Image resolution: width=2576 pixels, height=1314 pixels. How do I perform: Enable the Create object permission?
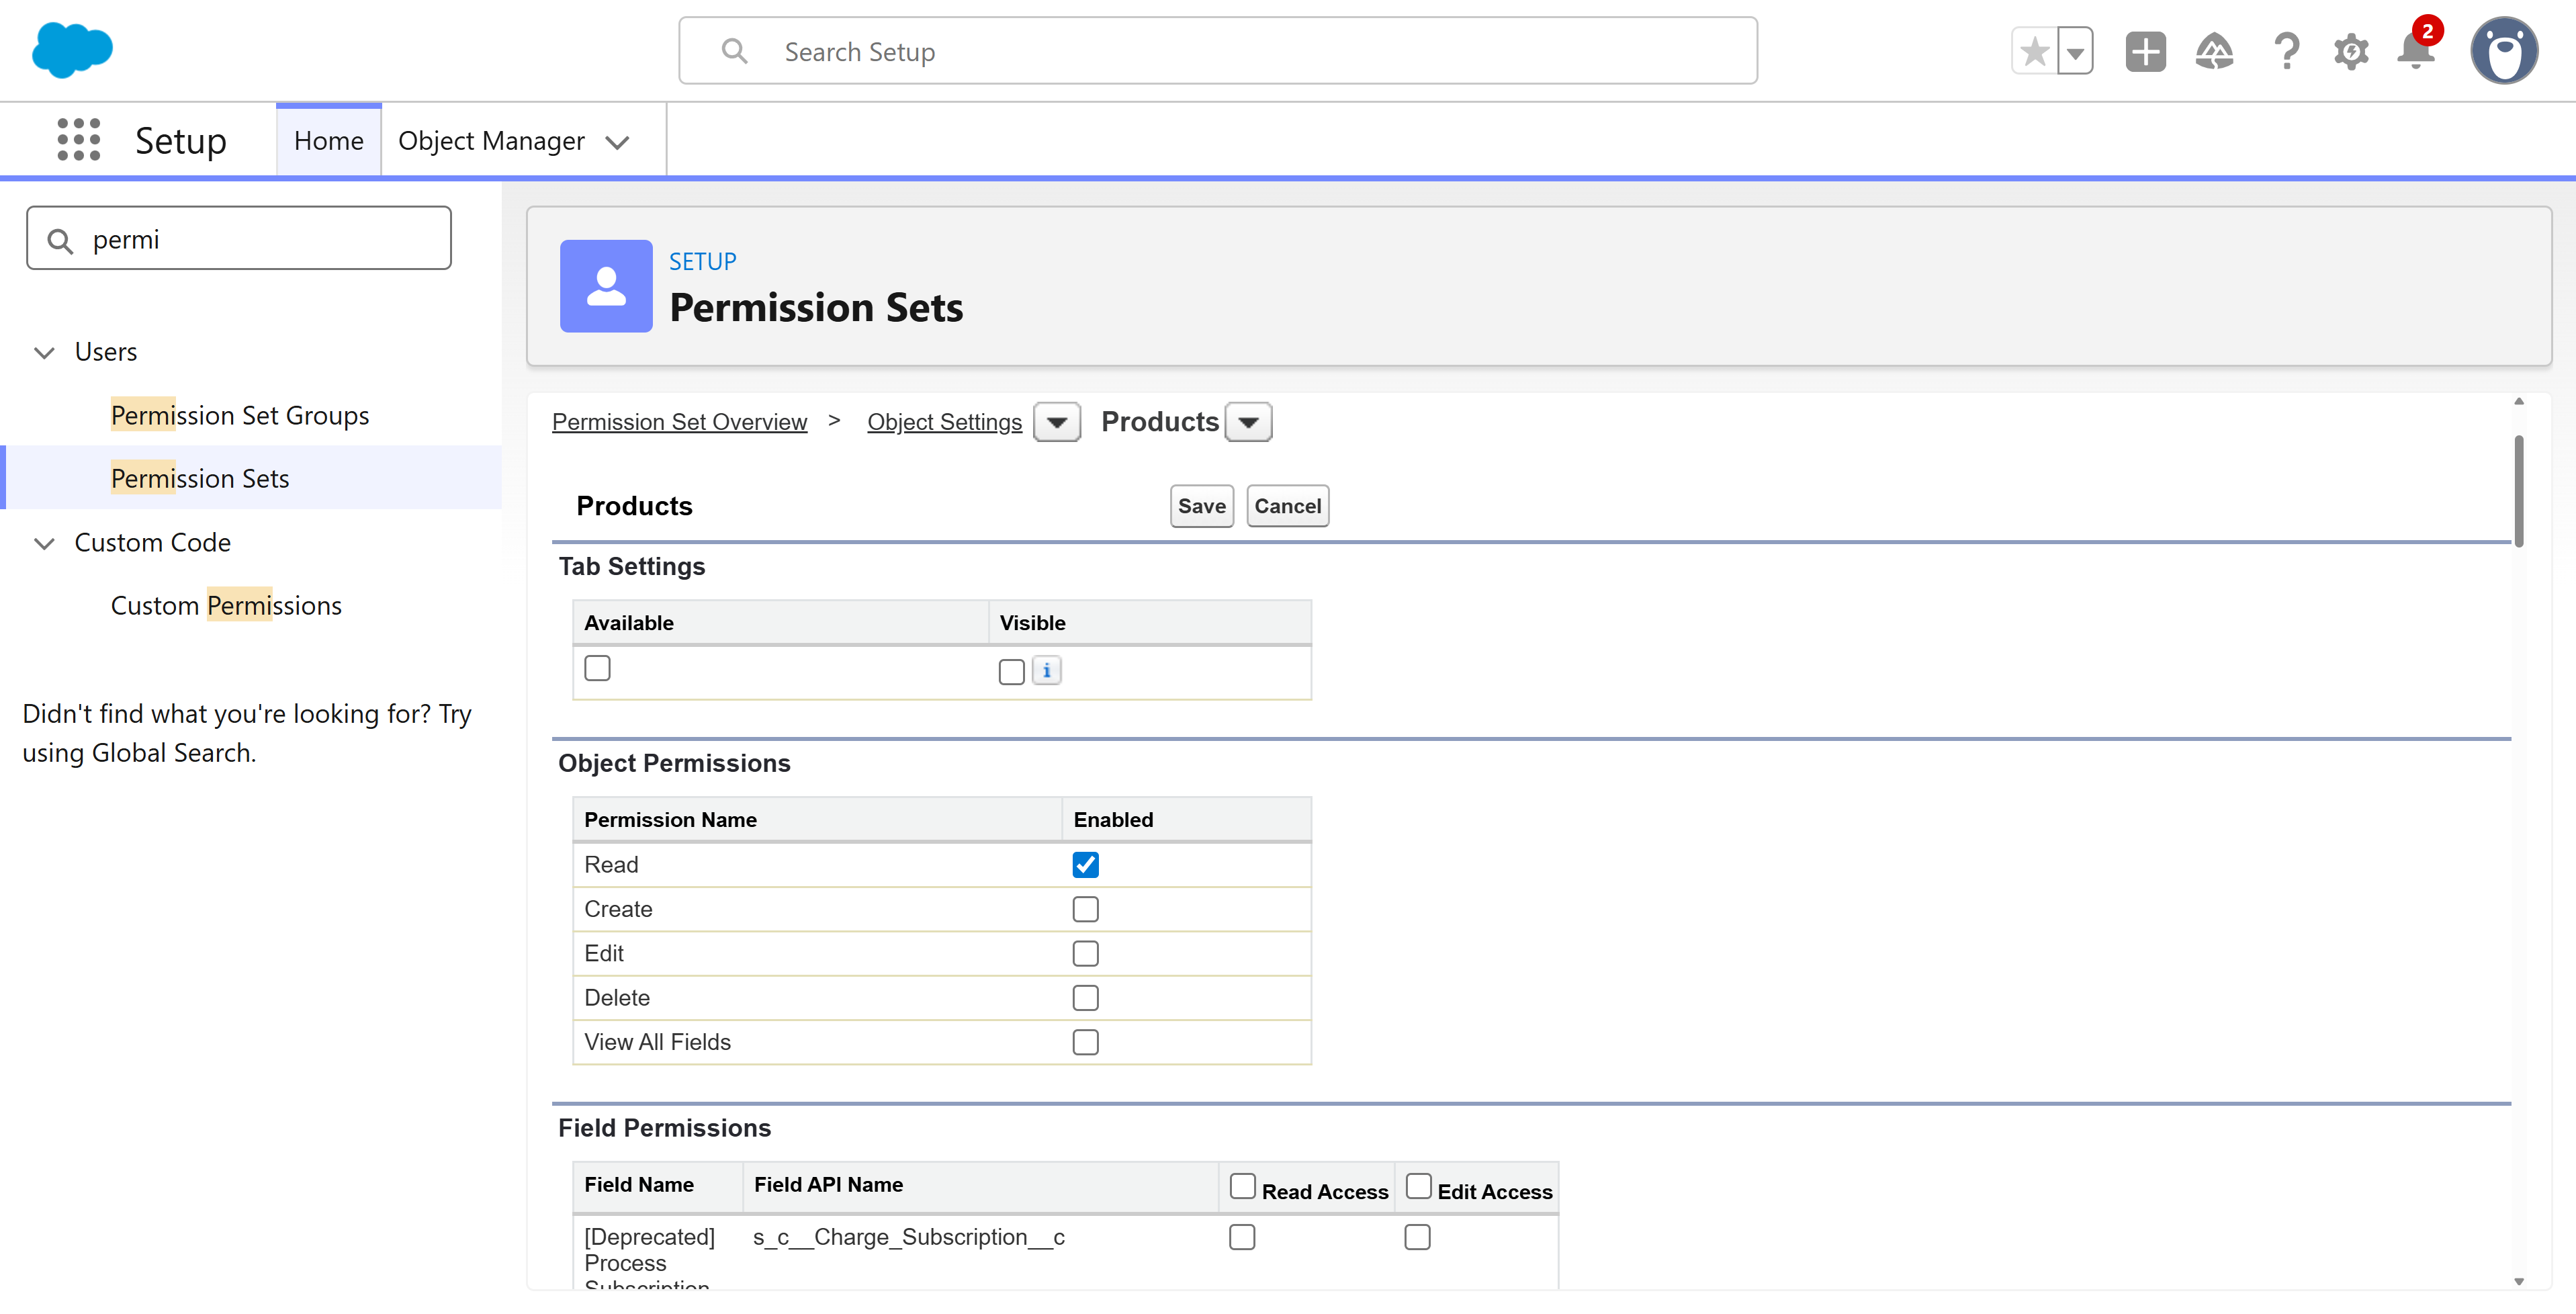[x=1085, y=909]
